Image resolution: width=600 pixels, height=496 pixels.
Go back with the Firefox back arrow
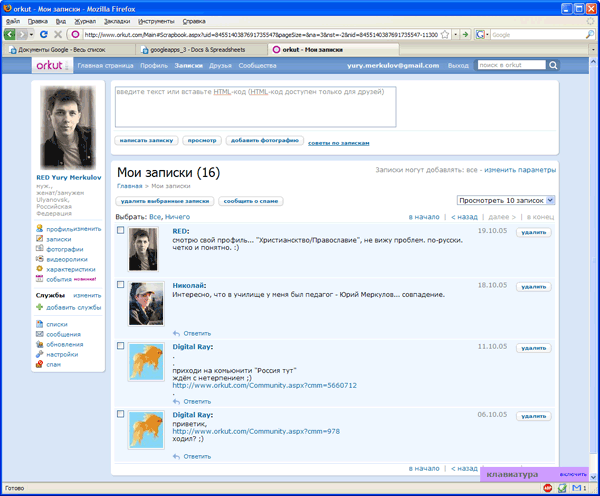coord(10,34)
